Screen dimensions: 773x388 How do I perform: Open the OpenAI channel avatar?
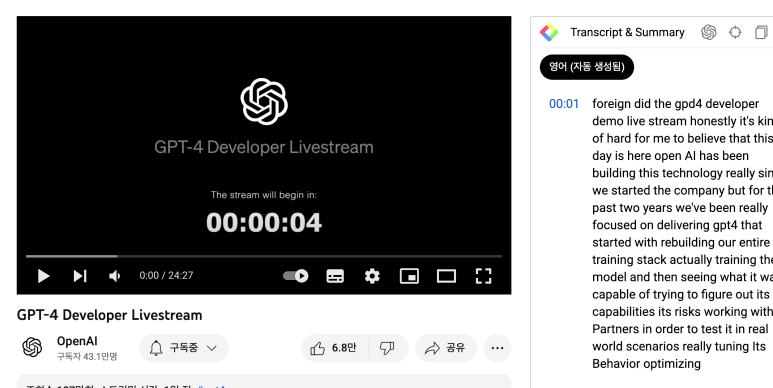[32, 348]
